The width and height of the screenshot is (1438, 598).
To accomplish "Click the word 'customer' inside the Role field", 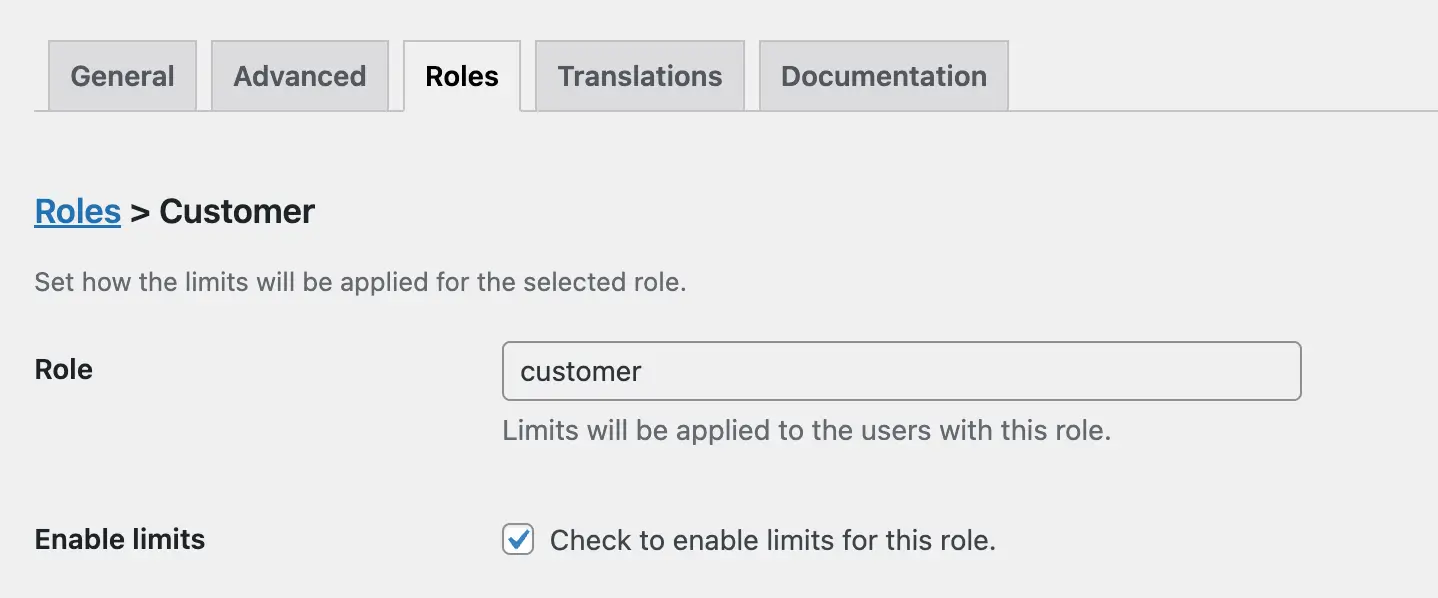I will pyautogui.click(x=581, y=372).
